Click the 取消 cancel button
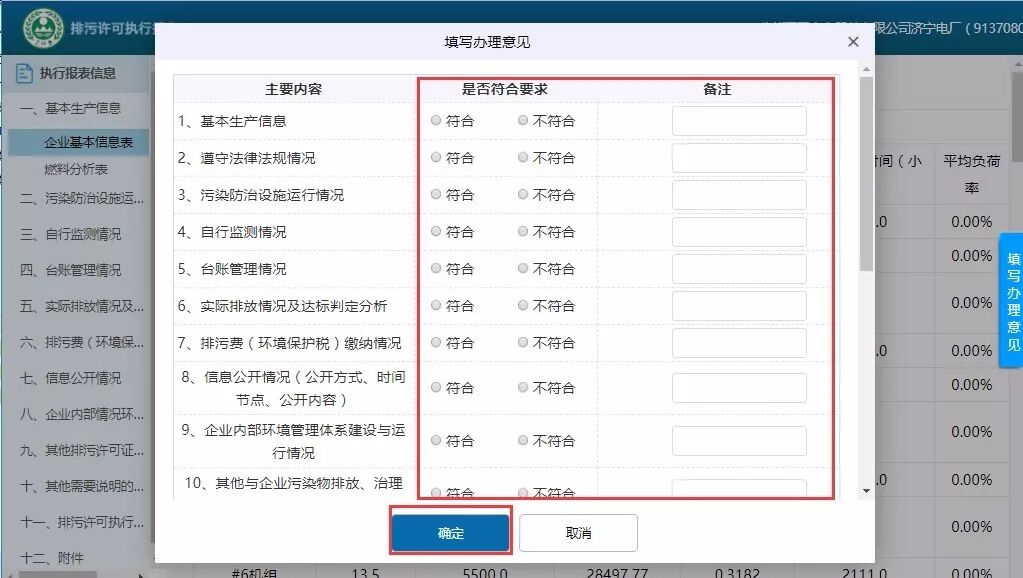The height and width of the screenshot is (578, 1023). coord(578,533)
